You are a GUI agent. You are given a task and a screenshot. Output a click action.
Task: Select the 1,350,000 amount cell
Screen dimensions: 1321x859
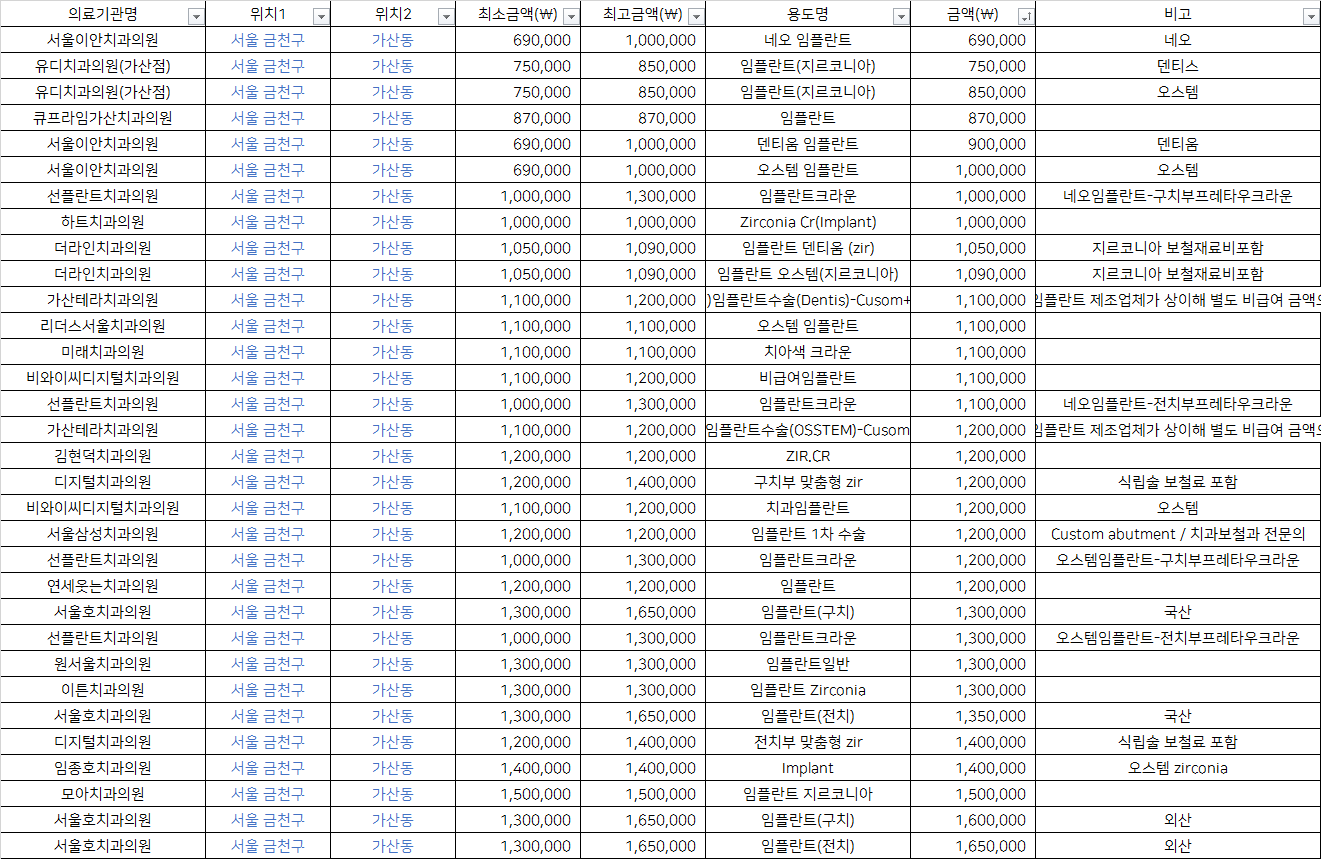(x=973, y=716)
